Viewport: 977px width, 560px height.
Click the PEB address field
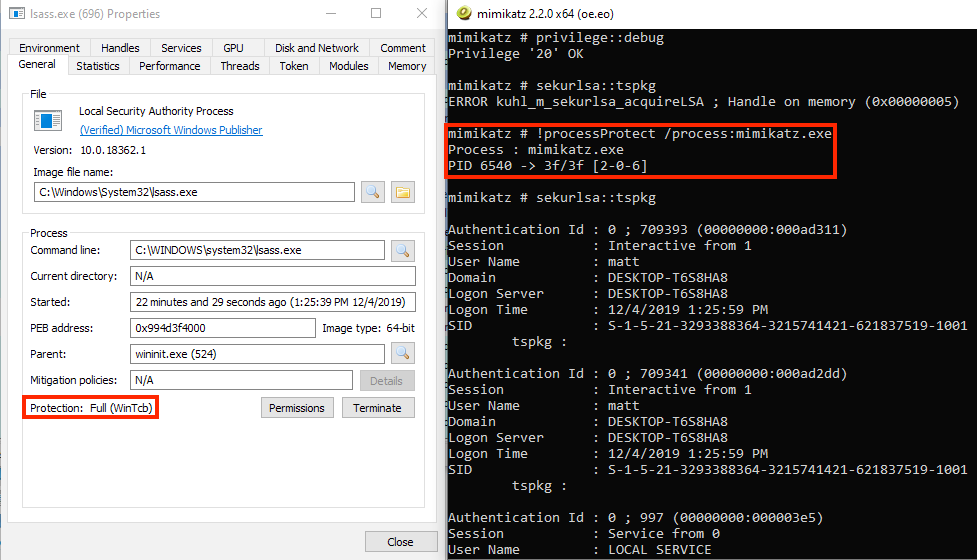pyautogui.click(x=222, y=328)
